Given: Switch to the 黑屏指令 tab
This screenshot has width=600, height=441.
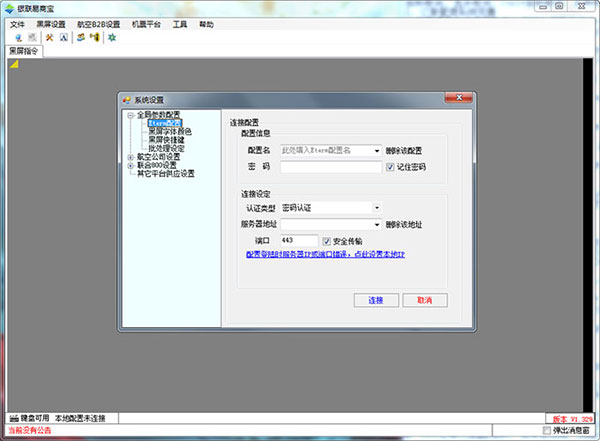Looking at the screenshot, I should click(24, 51).
